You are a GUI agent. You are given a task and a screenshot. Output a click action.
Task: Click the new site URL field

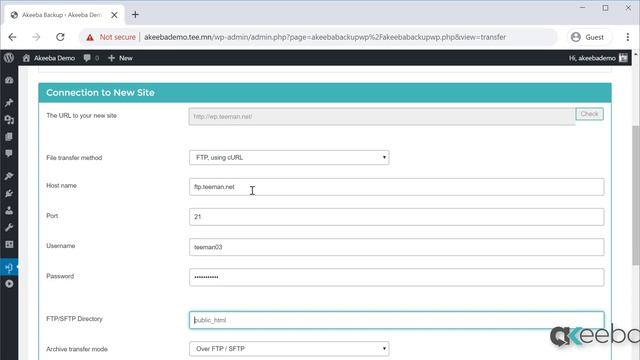tap(382, 116)
